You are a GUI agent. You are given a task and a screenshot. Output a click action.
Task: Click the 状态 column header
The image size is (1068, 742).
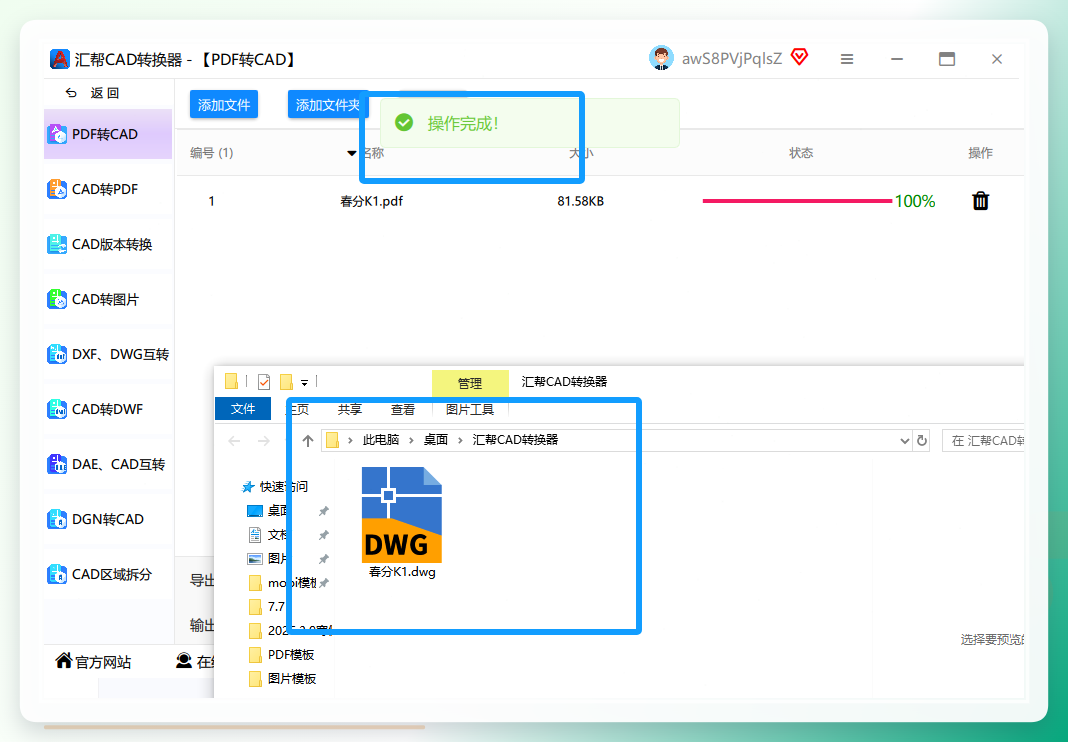click(801, 153)
